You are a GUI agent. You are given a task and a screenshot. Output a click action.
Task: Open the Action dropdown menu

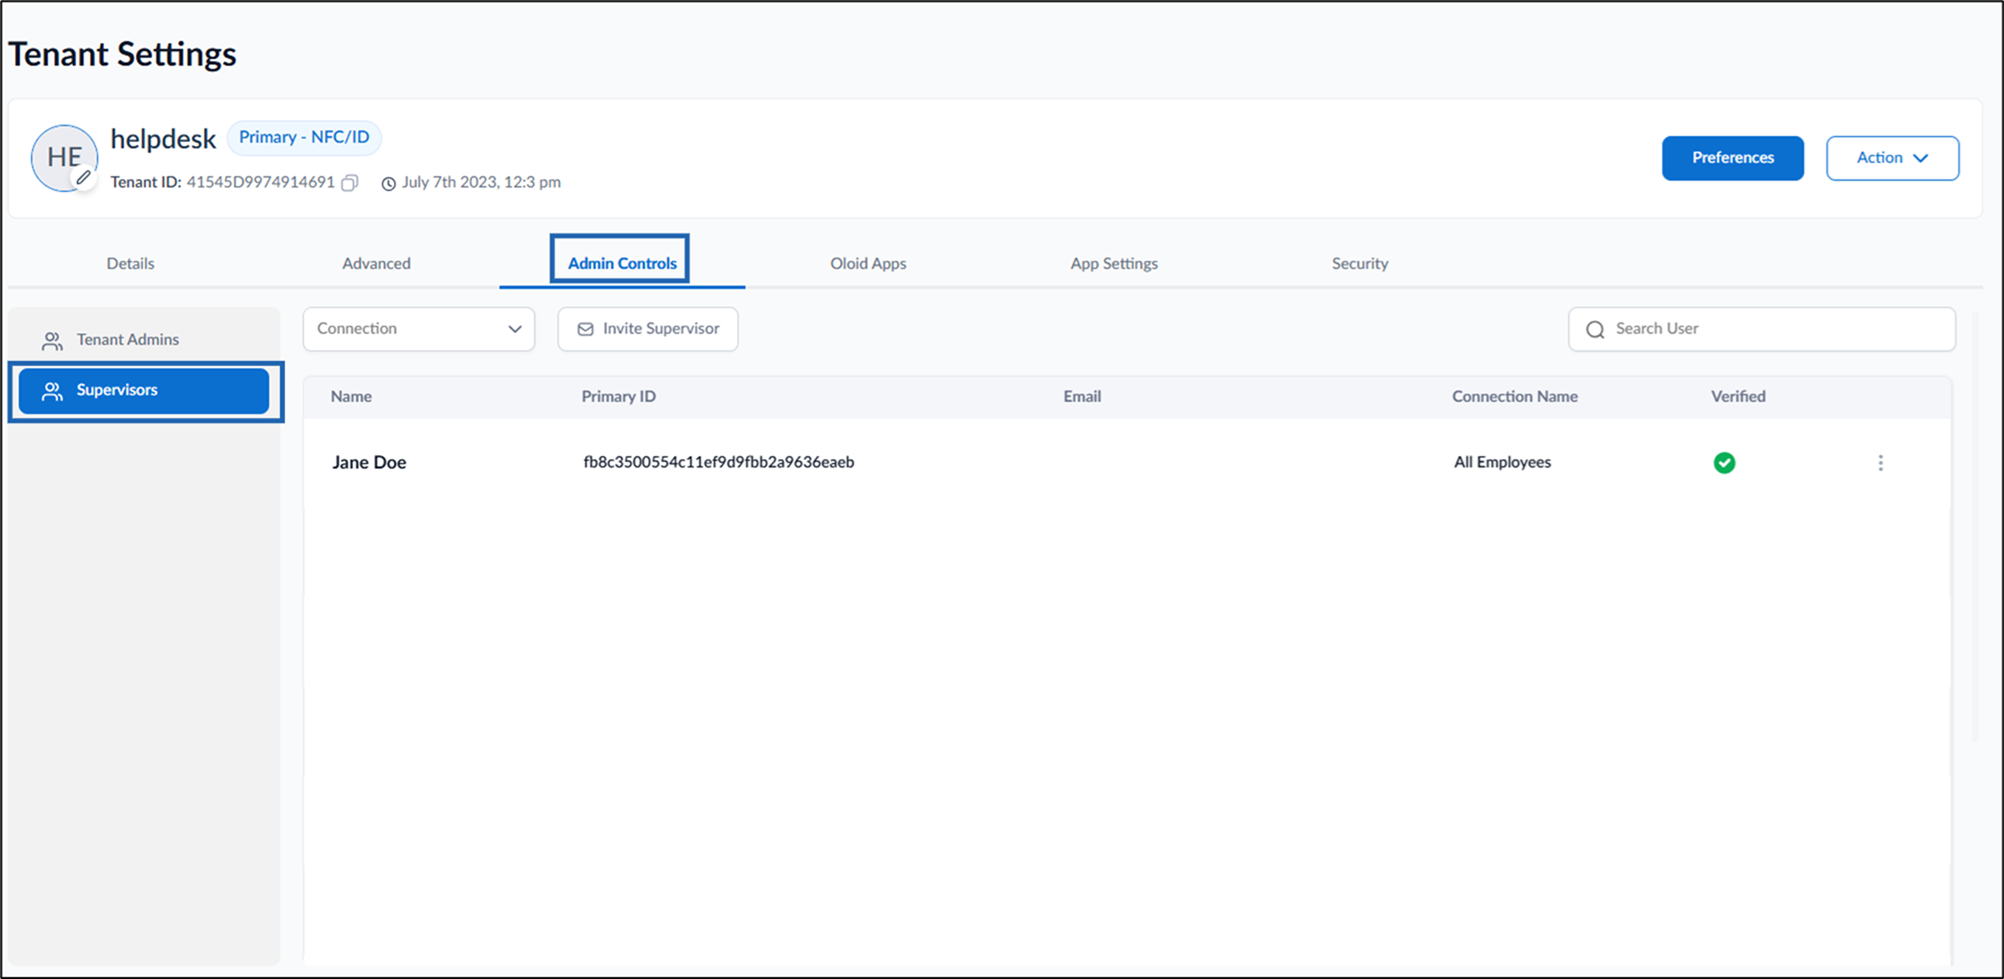click(1892, 158)
